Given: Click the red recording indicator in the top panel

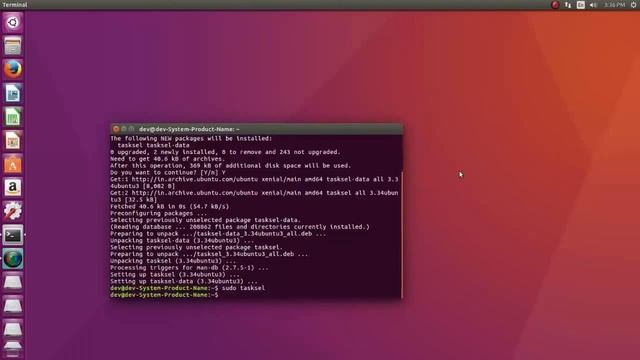Looking at the screenshot, I should pos(555,5).
